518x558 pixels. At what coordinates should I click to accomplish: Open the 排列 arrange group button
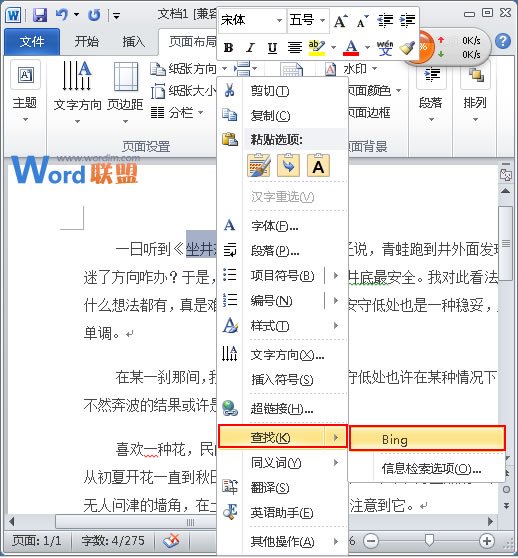coord(475,92)
